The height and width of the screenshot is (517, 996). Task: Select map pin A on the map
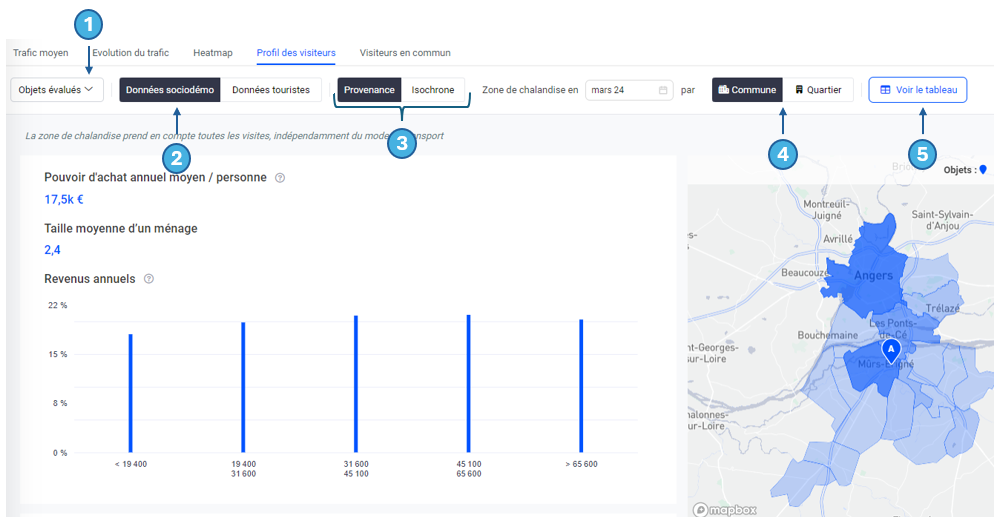(891, 350)
